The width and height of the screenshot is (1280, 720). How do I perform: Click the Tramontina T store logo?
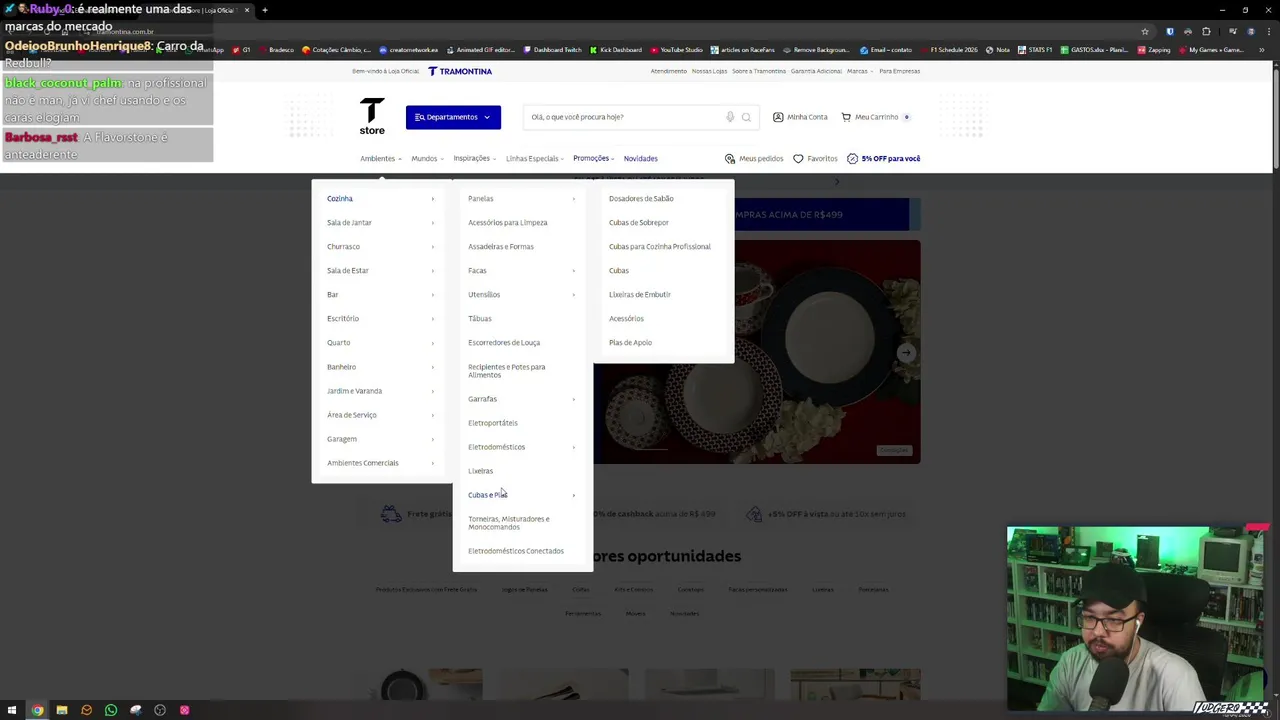pos(372,117)
